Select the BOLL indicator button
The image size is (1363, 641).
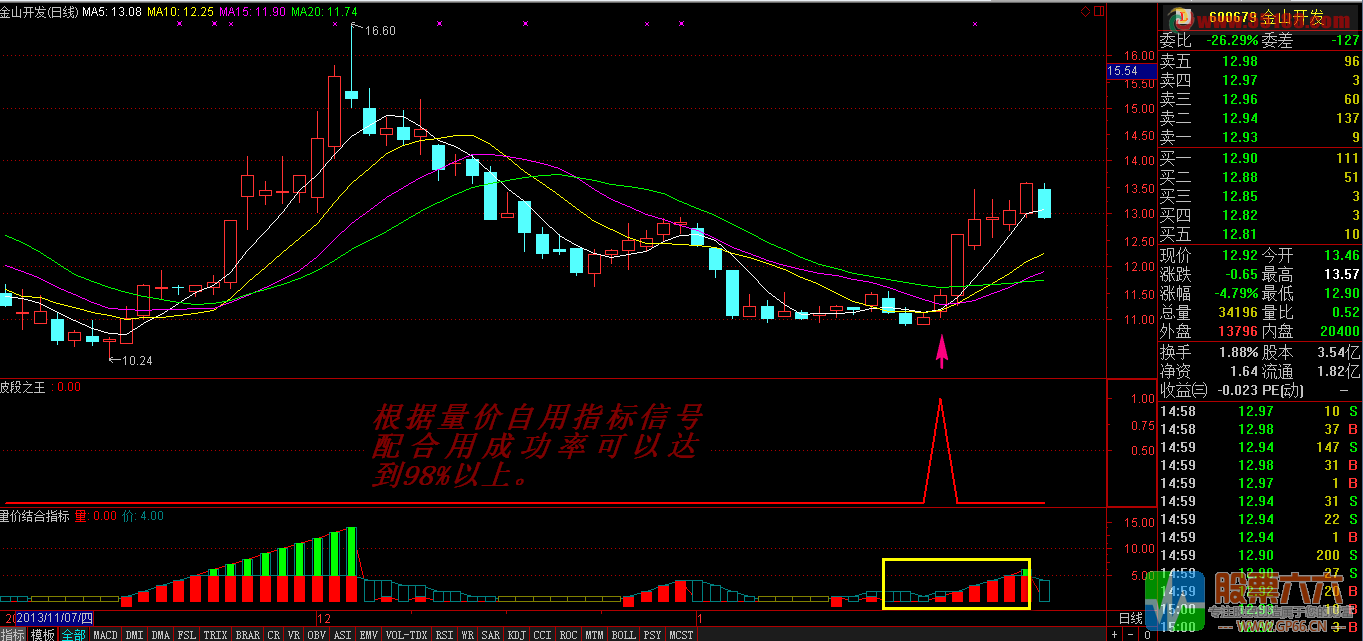click(x=623, y=634)
